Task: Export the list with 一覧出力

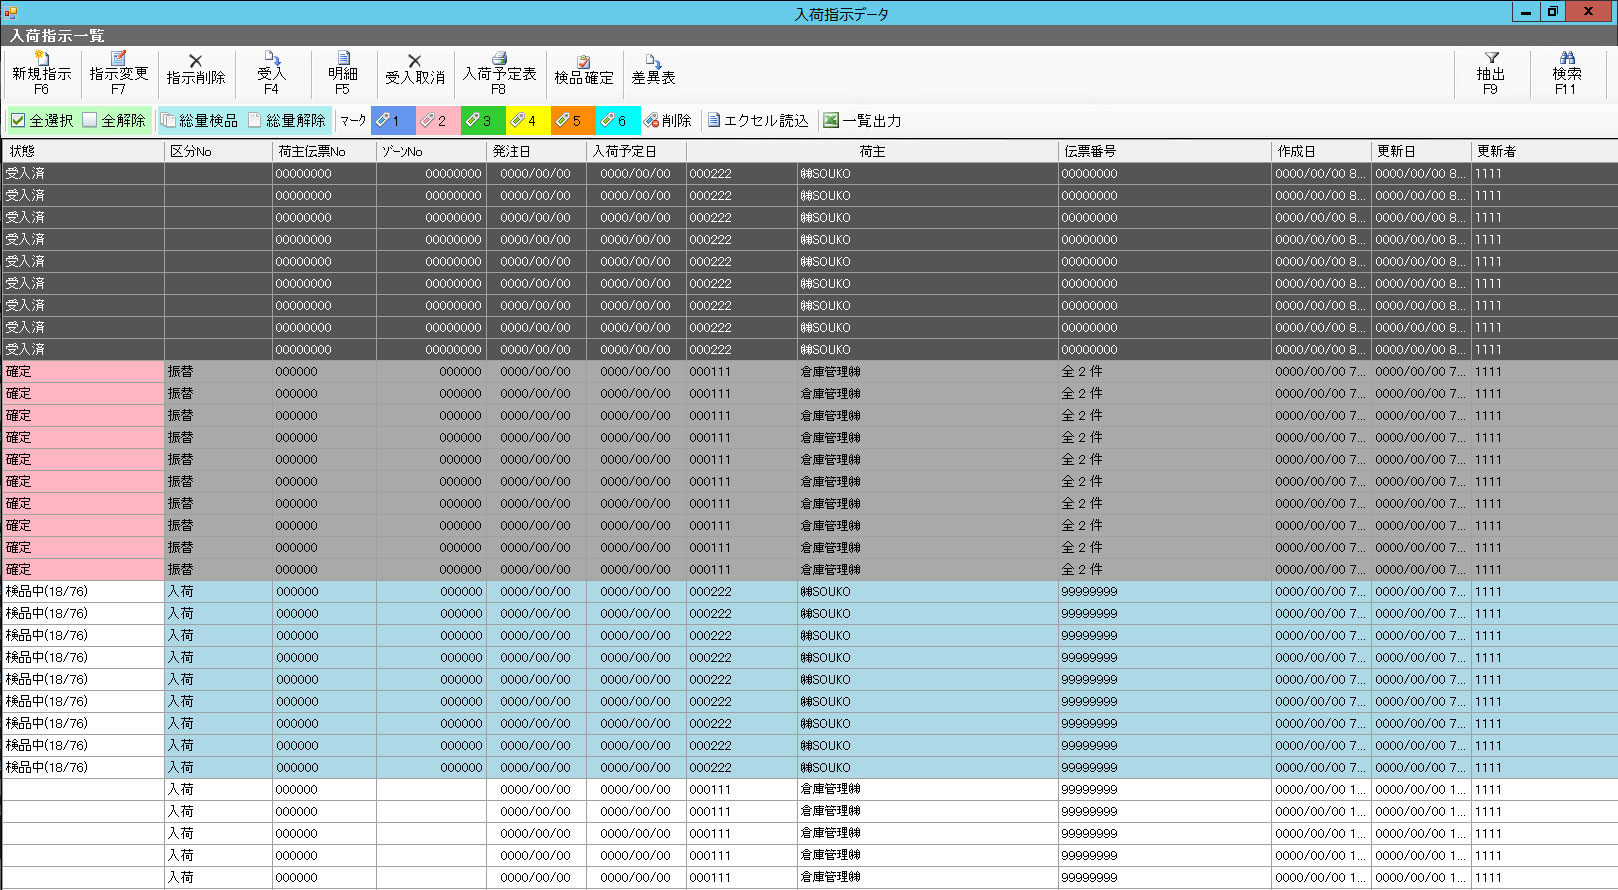Action: (862, 121)
